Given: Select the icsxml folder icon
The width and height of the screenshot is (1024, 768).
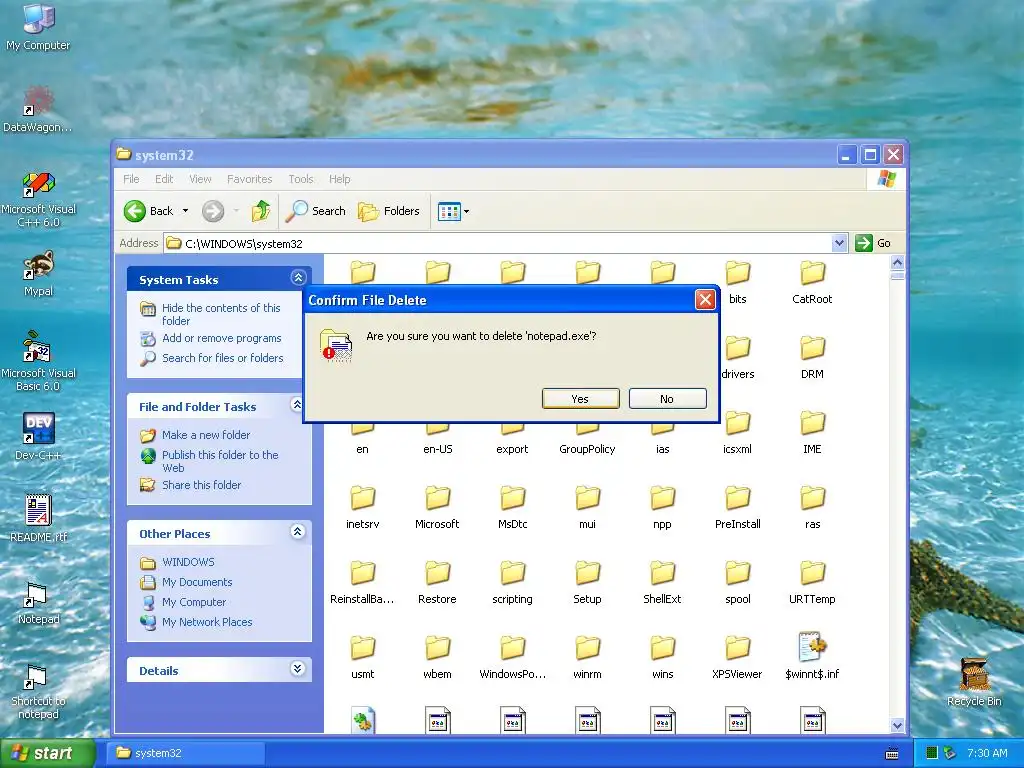Looking at the screenshot, I should click(x=737, y=423).
